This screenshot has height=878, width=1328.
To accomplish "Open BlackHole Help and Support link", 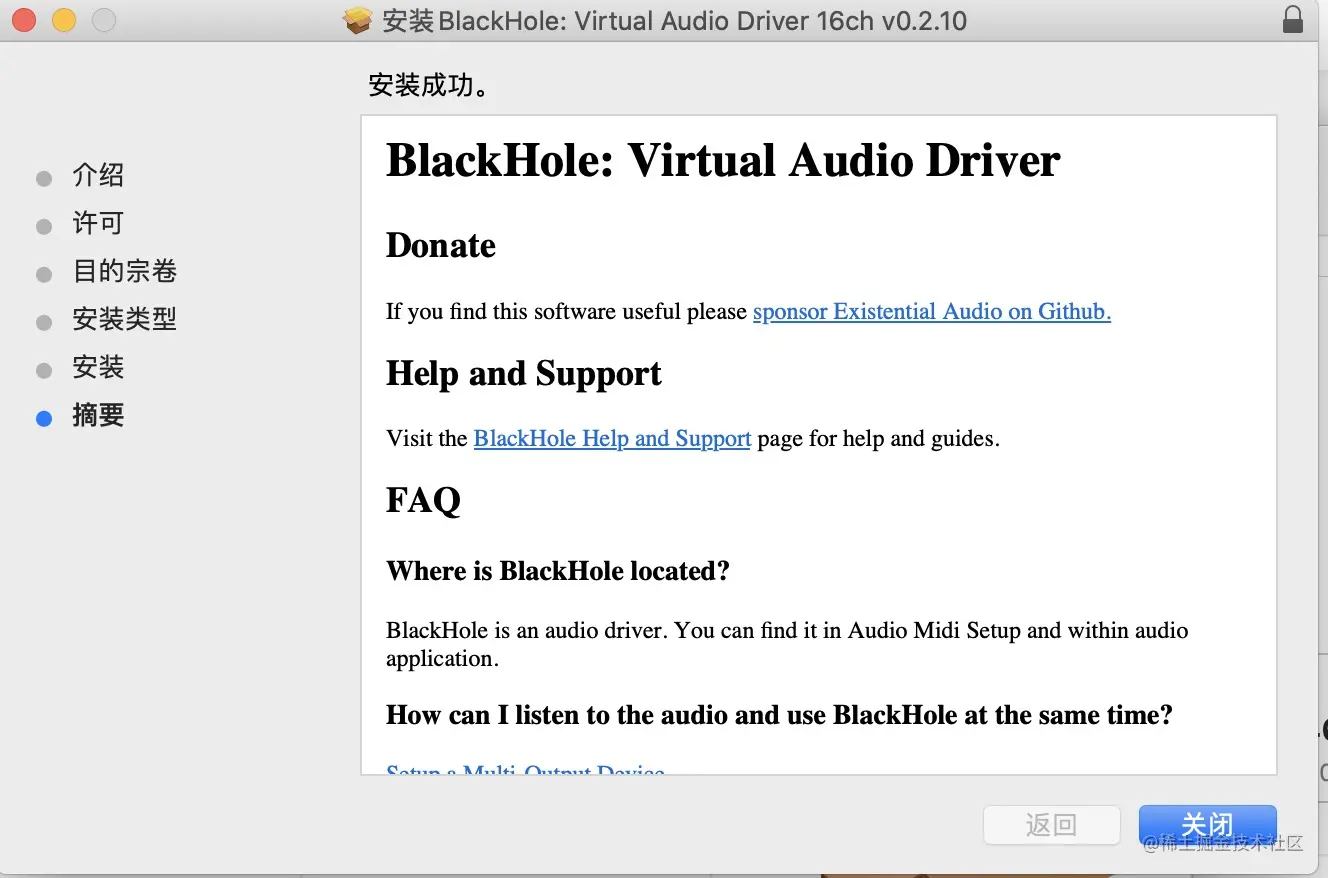I will 612,438.
